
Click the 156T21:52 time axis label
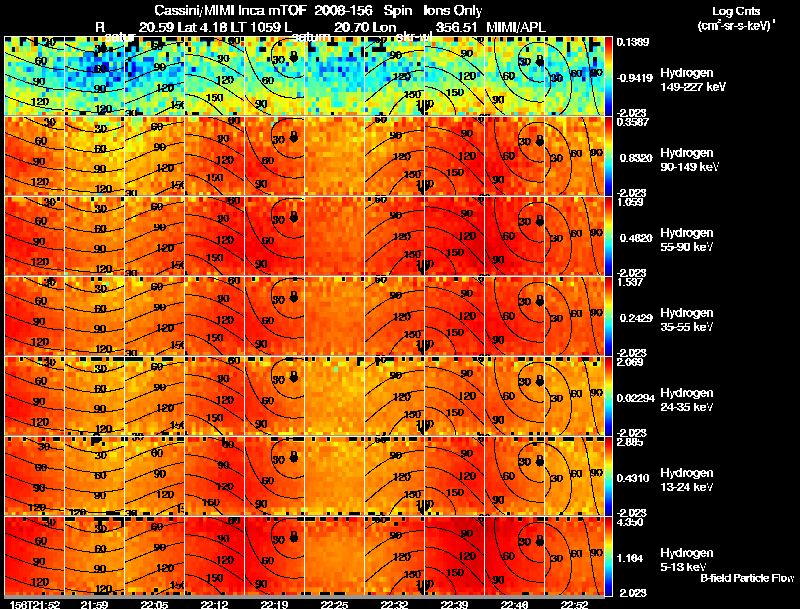tap(35, 604)
